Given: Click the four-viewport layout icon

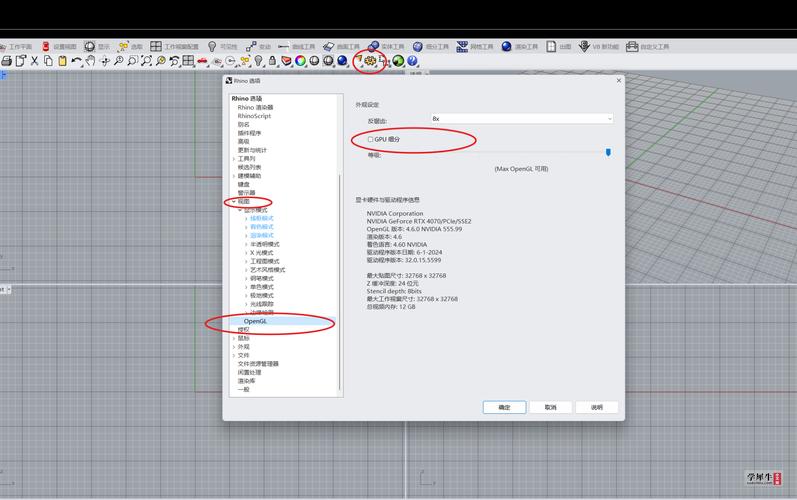Looking at the screenshot, I should coord(188,61).
